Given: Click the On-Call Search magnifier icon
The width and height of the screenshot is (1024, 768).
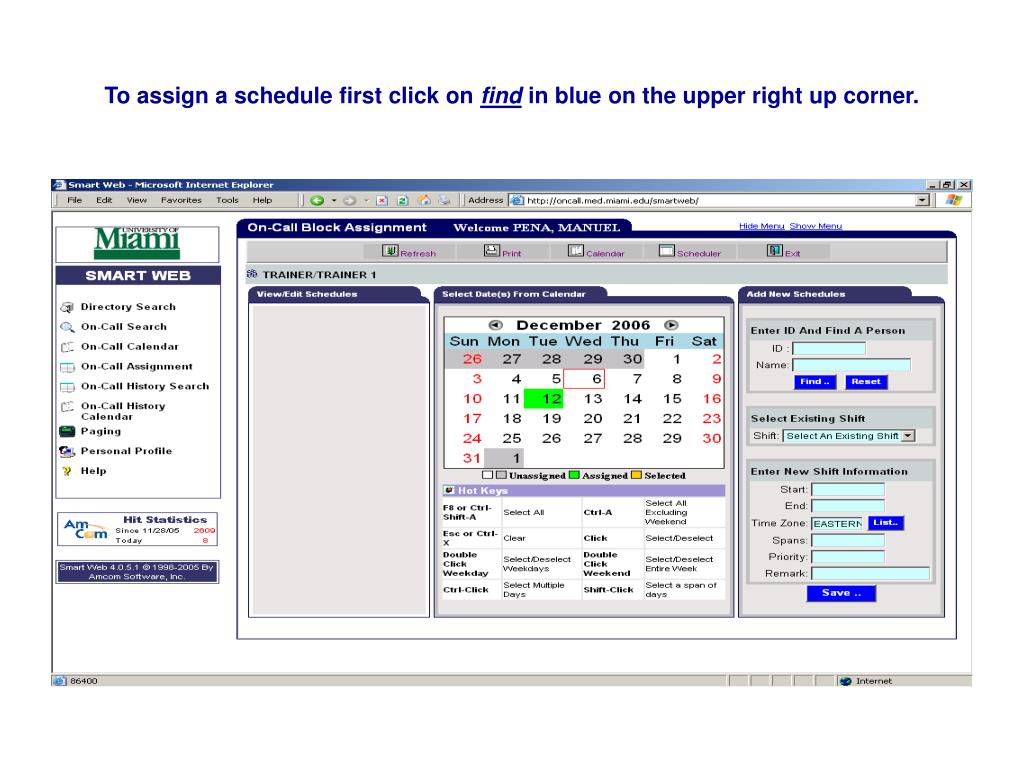Looking at the screenshot, I should pos(67,327).
